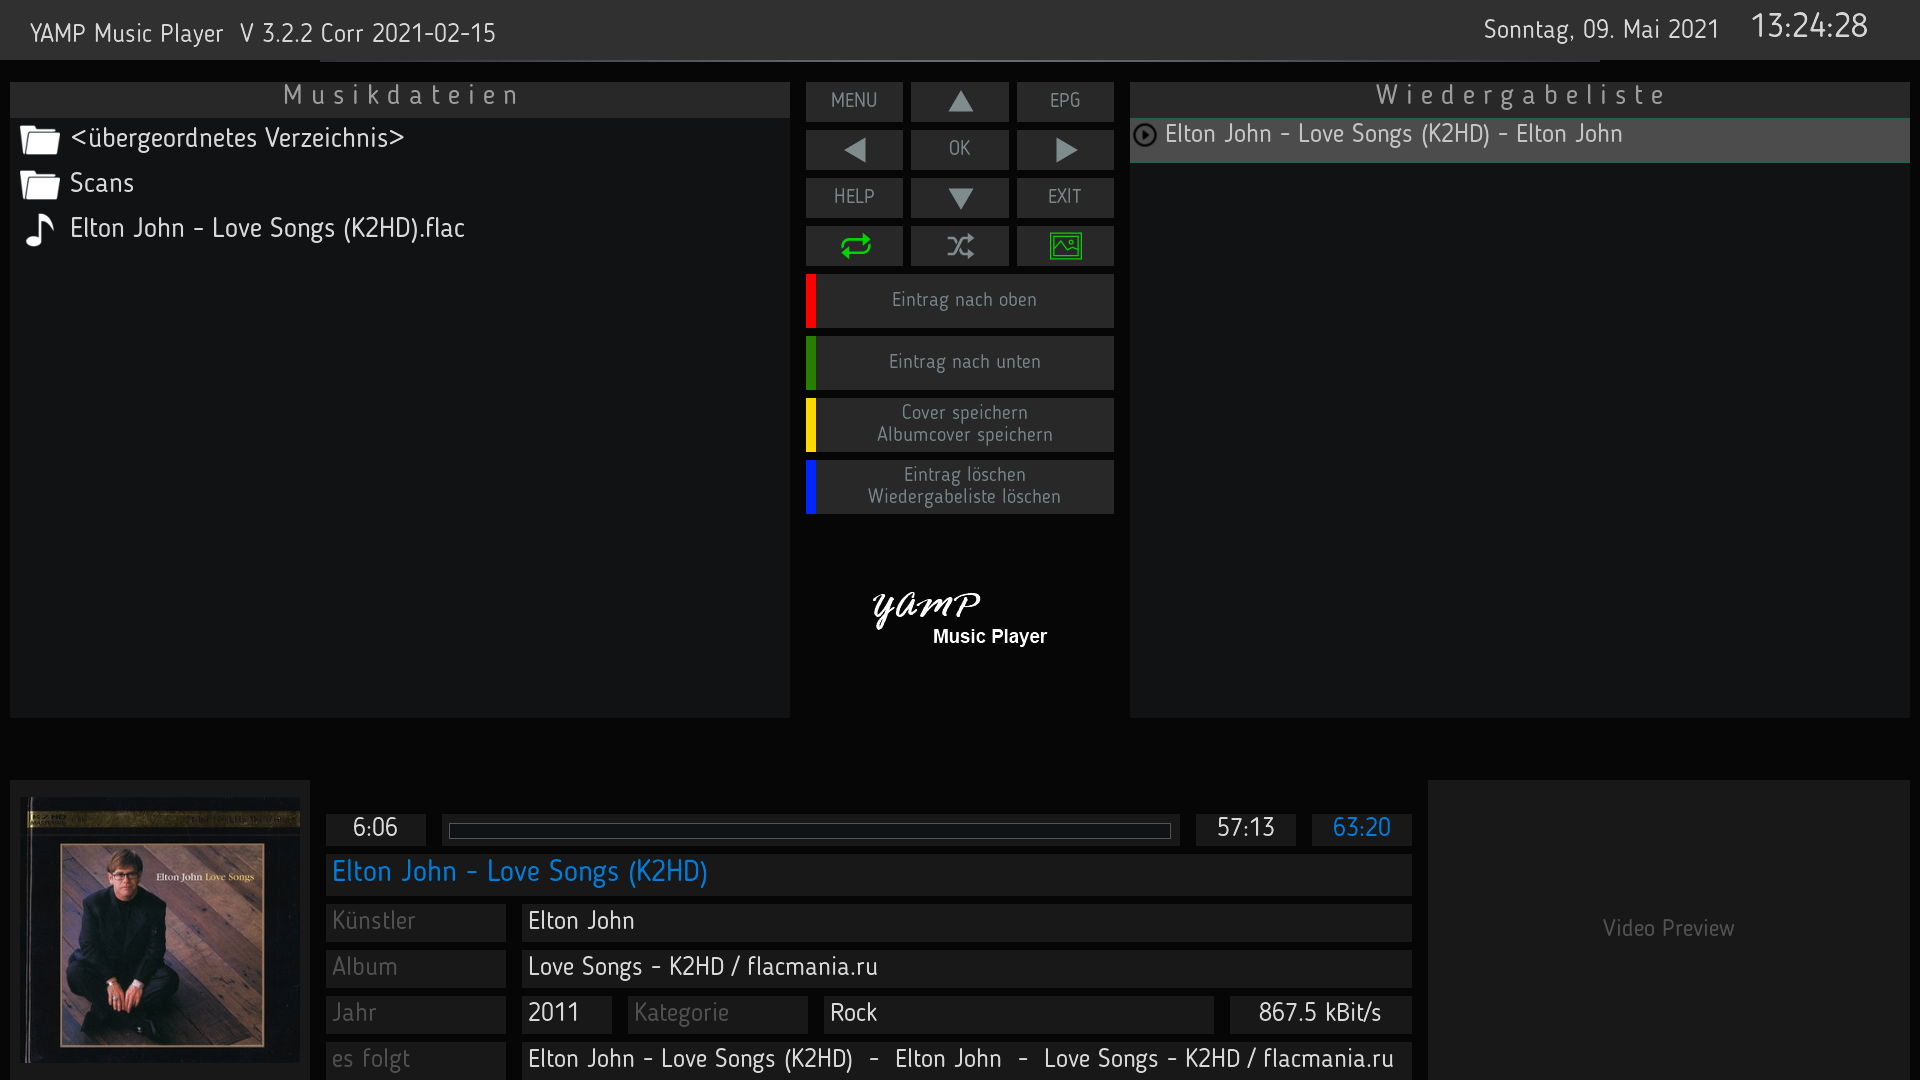The height and width of the screenshot is (1080, 1920).
Task: Click the date Sonntag, 09. Mai 2021
Action: pyautogui.click(x=1601, y=30)
